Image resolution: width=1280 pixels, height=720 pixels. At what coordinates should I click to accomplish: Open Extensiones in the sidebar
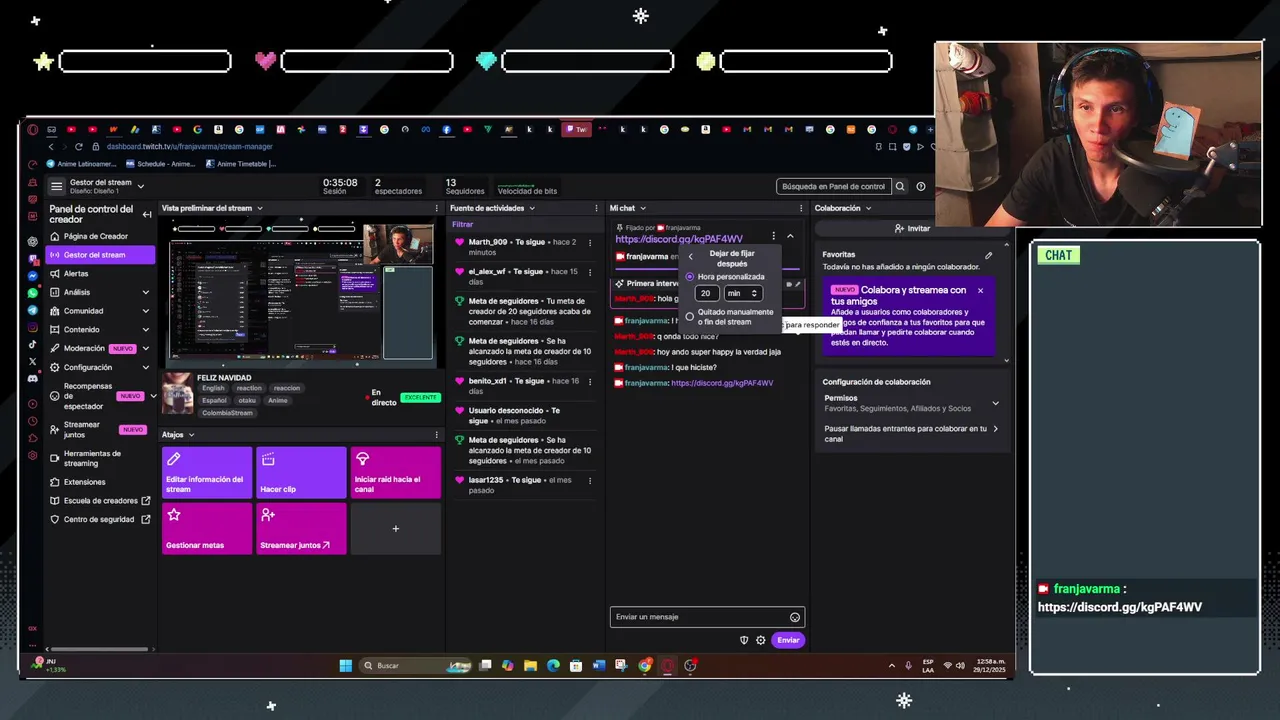(100, 482)
